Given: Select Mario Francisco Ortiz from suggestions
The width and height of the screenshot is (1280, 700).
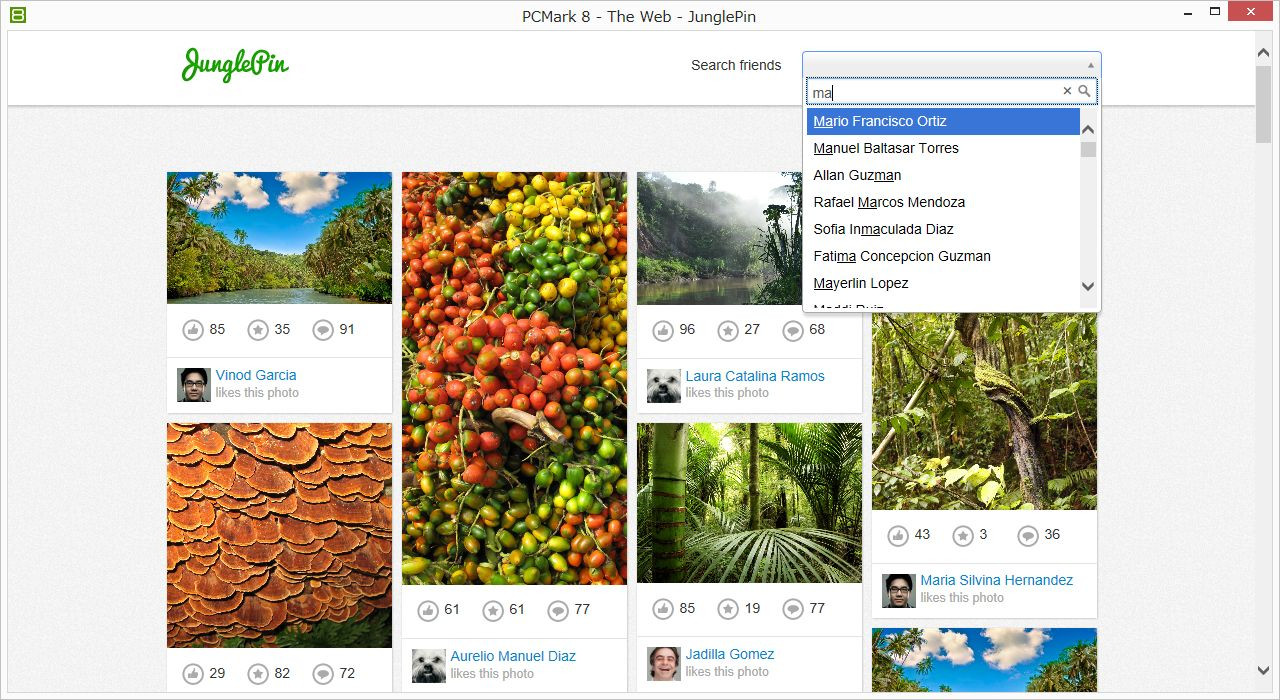Looking at the screenshot, I should click(880, 121).
